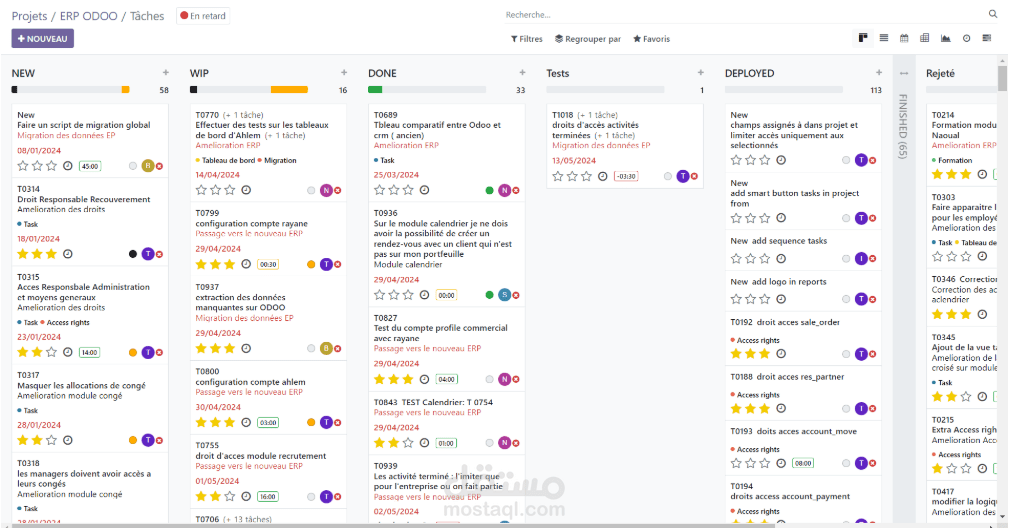
Task: Open activity clock on T0799 card
Action: [x=246, y=264]
